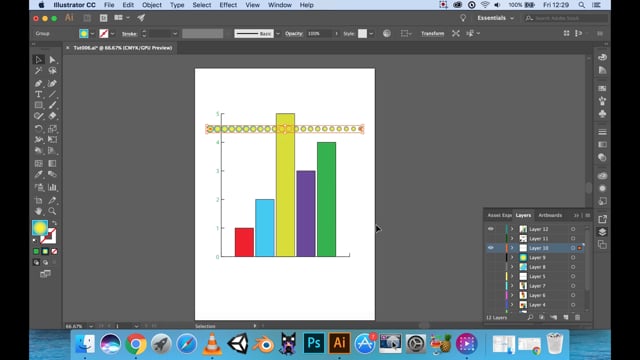Click target circle of Layer 4
Viewport: 640px width, 360px height.
coord(573,304)
